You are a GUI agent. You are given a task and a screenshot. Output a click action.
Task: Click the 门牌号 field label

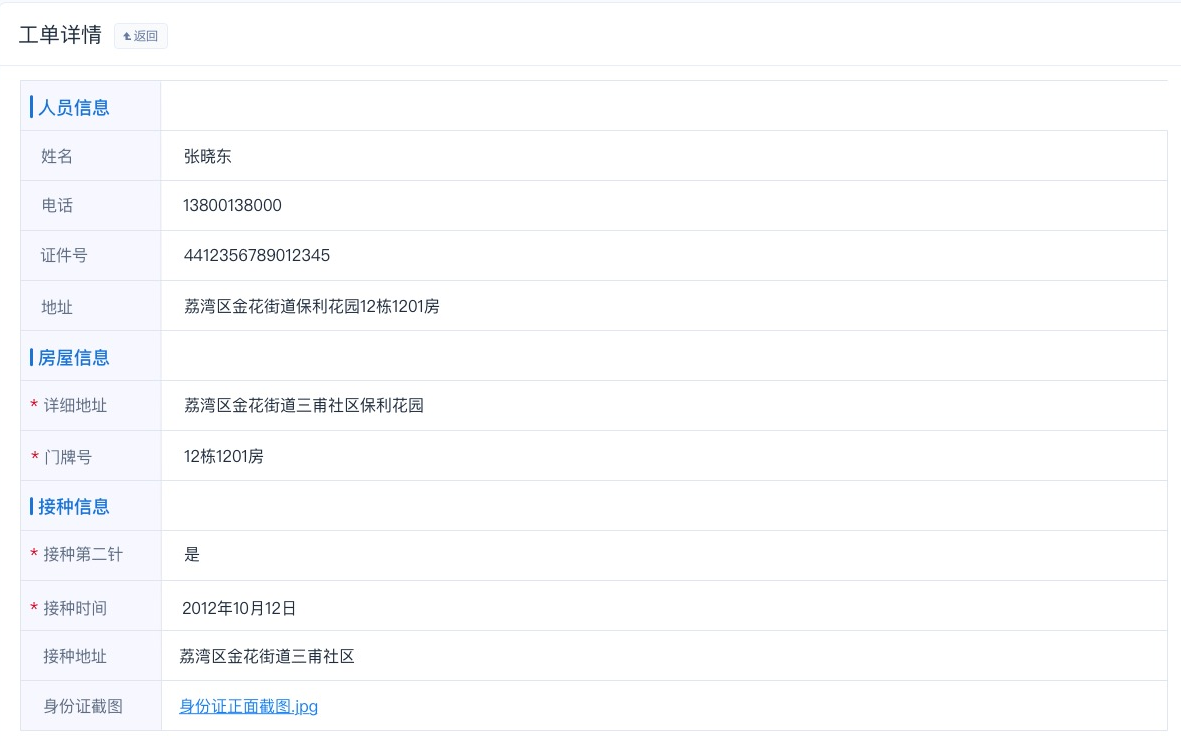(x=68, y=457)
